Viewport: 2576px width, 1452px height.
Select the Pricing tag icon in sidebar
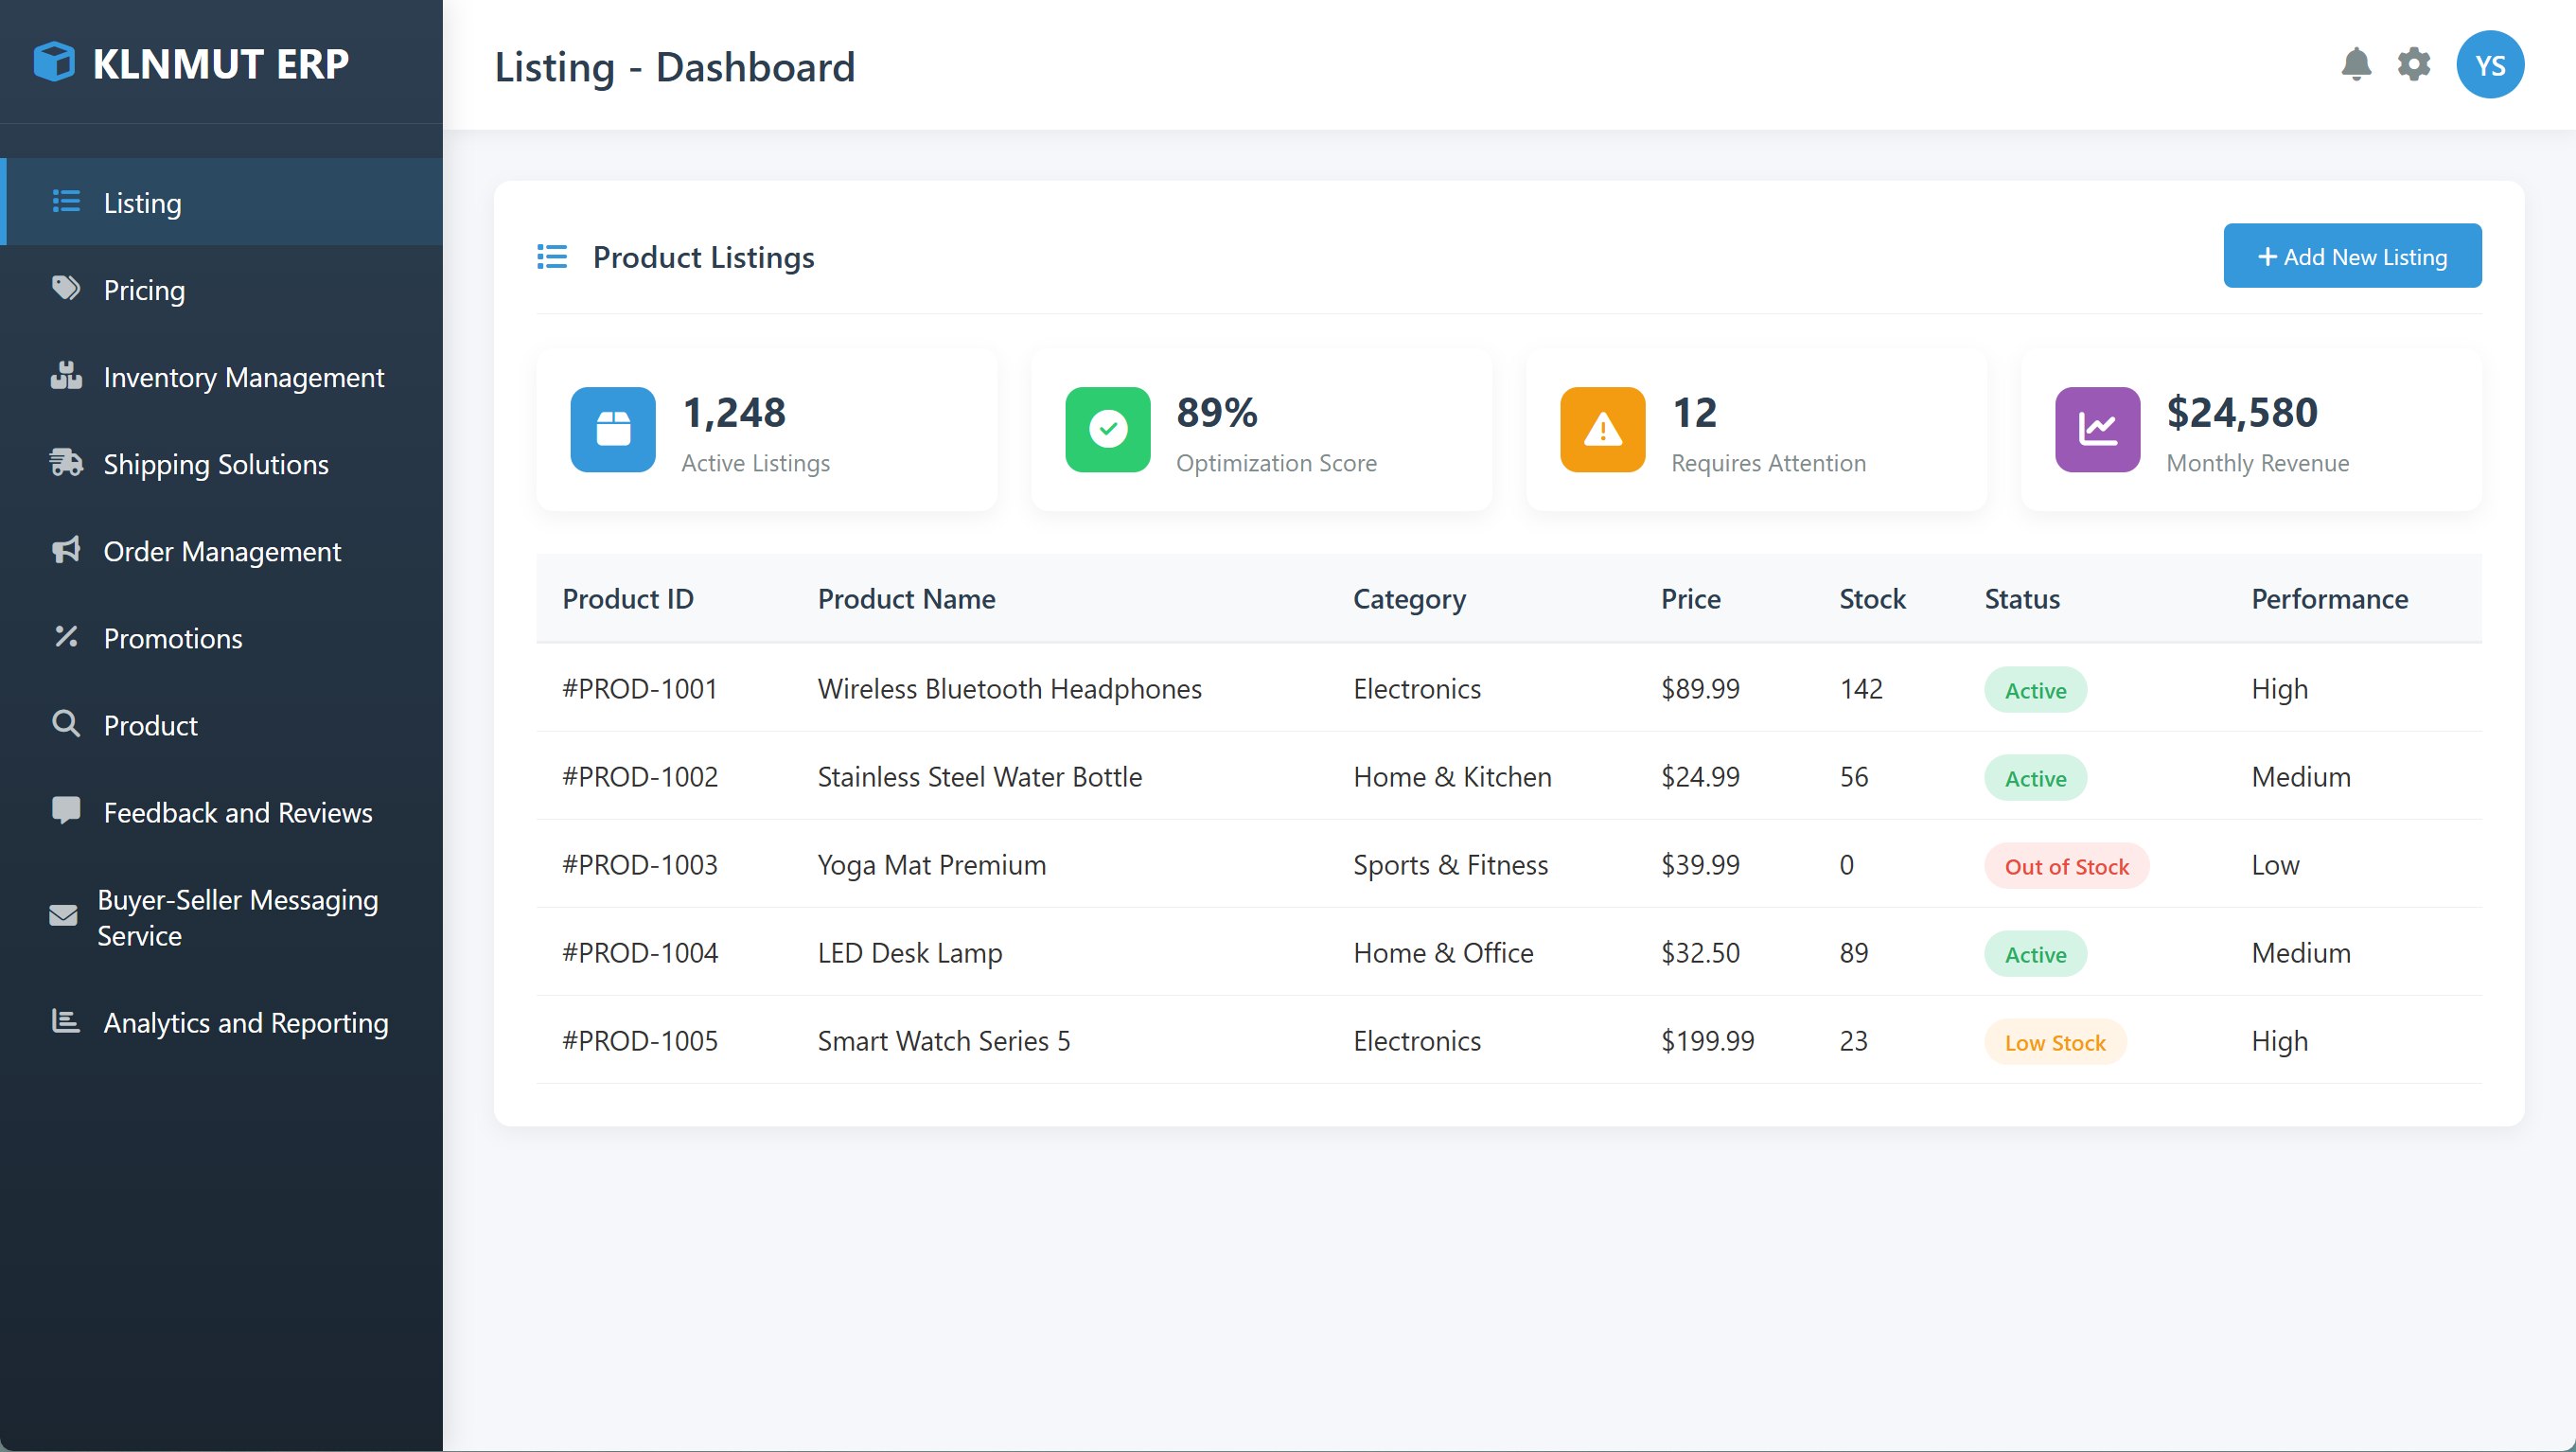click(x=65, y=289)
